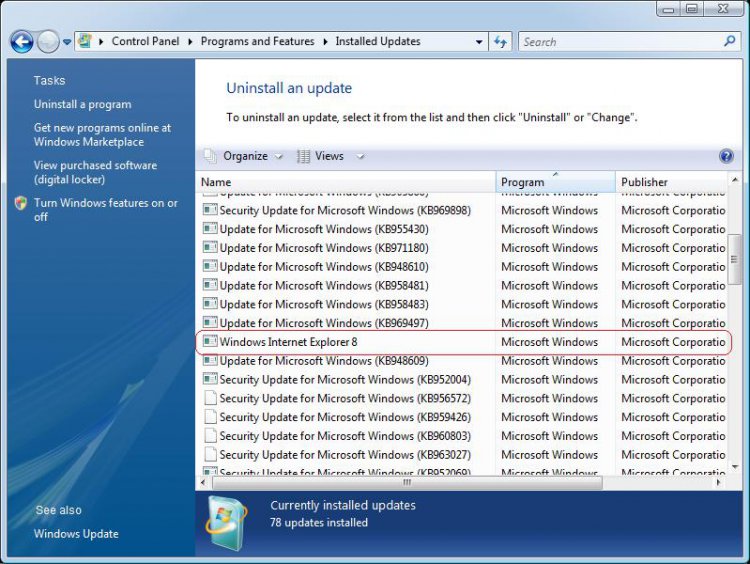The width and height of the screenshot is (750, 564).
Task: Expand the arrow after Programs and Features
Action: [326, 42]
